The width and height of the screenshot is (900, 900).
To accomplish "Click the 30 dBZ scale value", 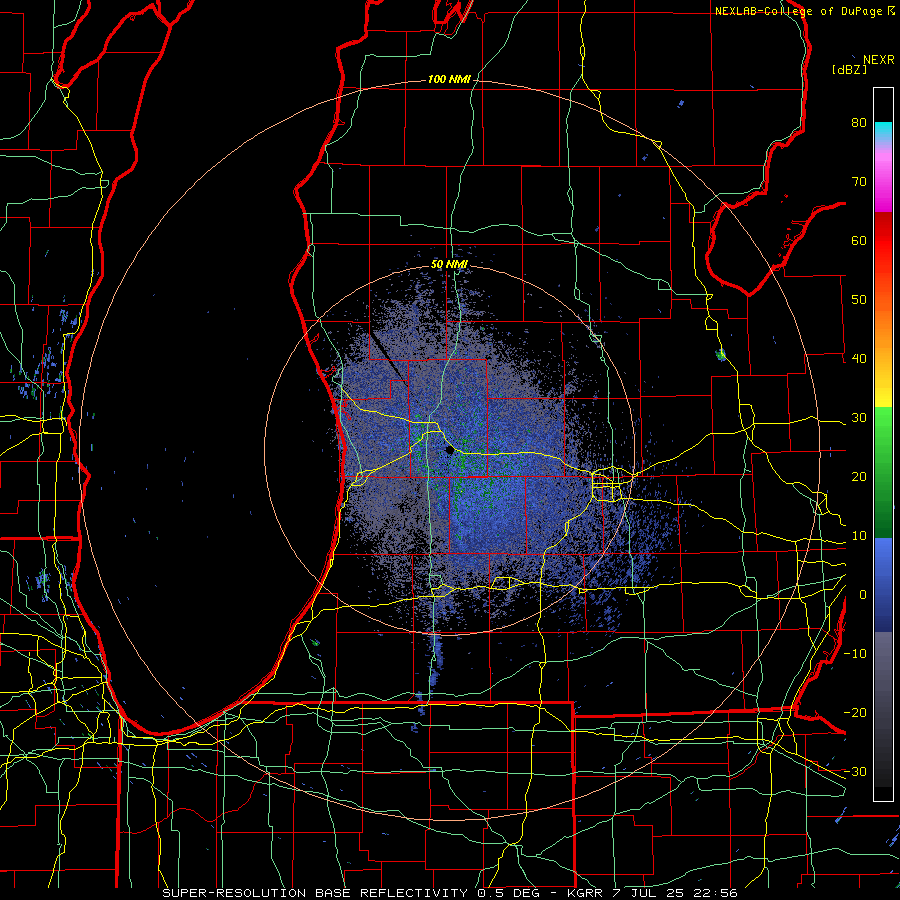I will tap(859, 418).
